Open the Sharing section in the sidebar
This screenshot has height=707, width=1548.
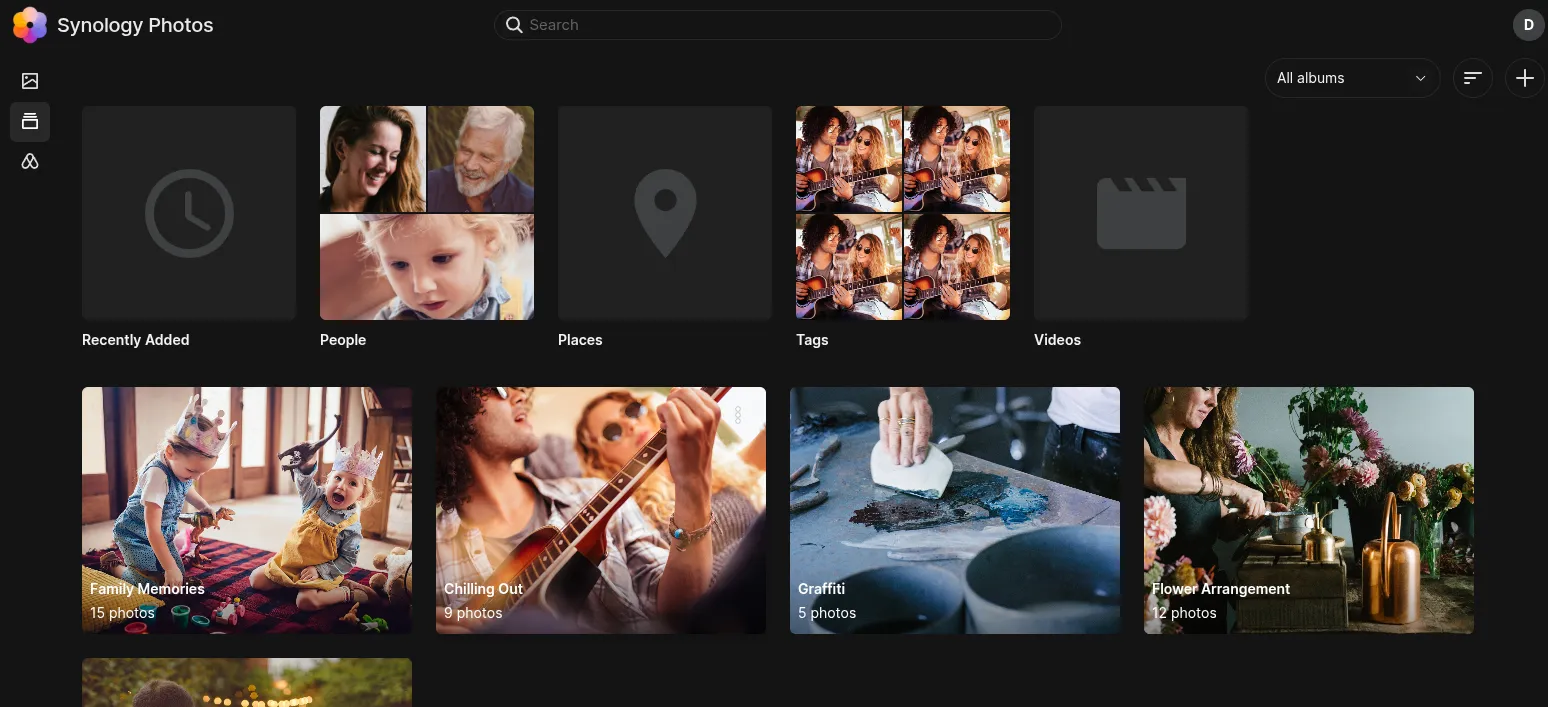30,161
